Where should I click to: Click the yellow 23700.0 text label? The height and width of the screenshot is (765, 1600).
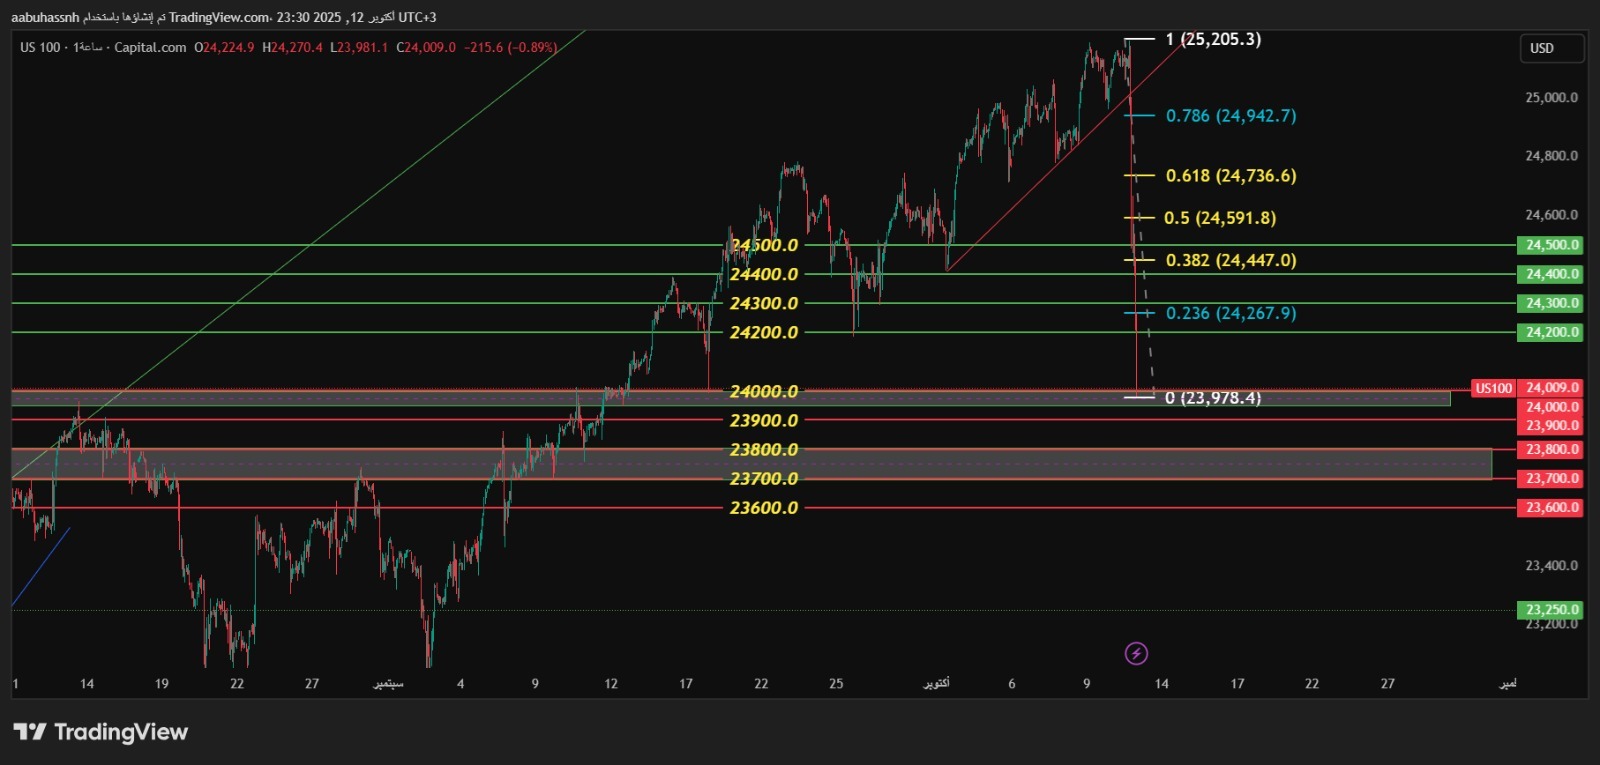click(x=764, y=479)
